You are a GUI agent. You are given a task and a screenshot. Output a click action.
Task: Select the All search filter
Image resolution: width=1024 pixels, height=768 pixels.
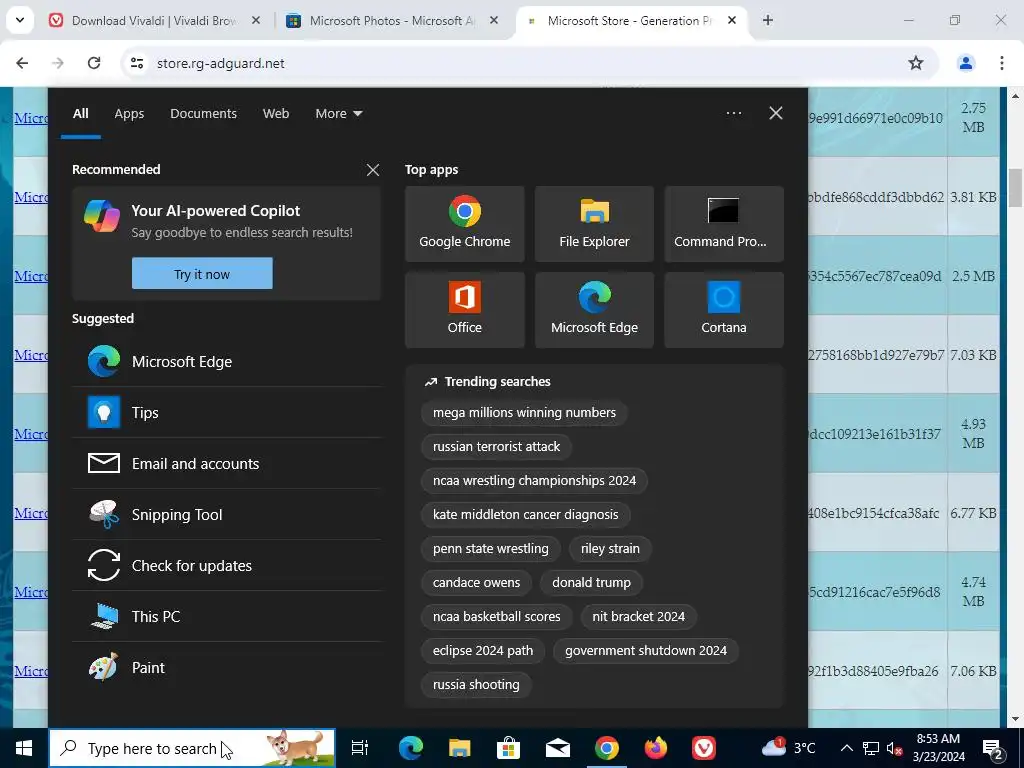click(80, 114)
